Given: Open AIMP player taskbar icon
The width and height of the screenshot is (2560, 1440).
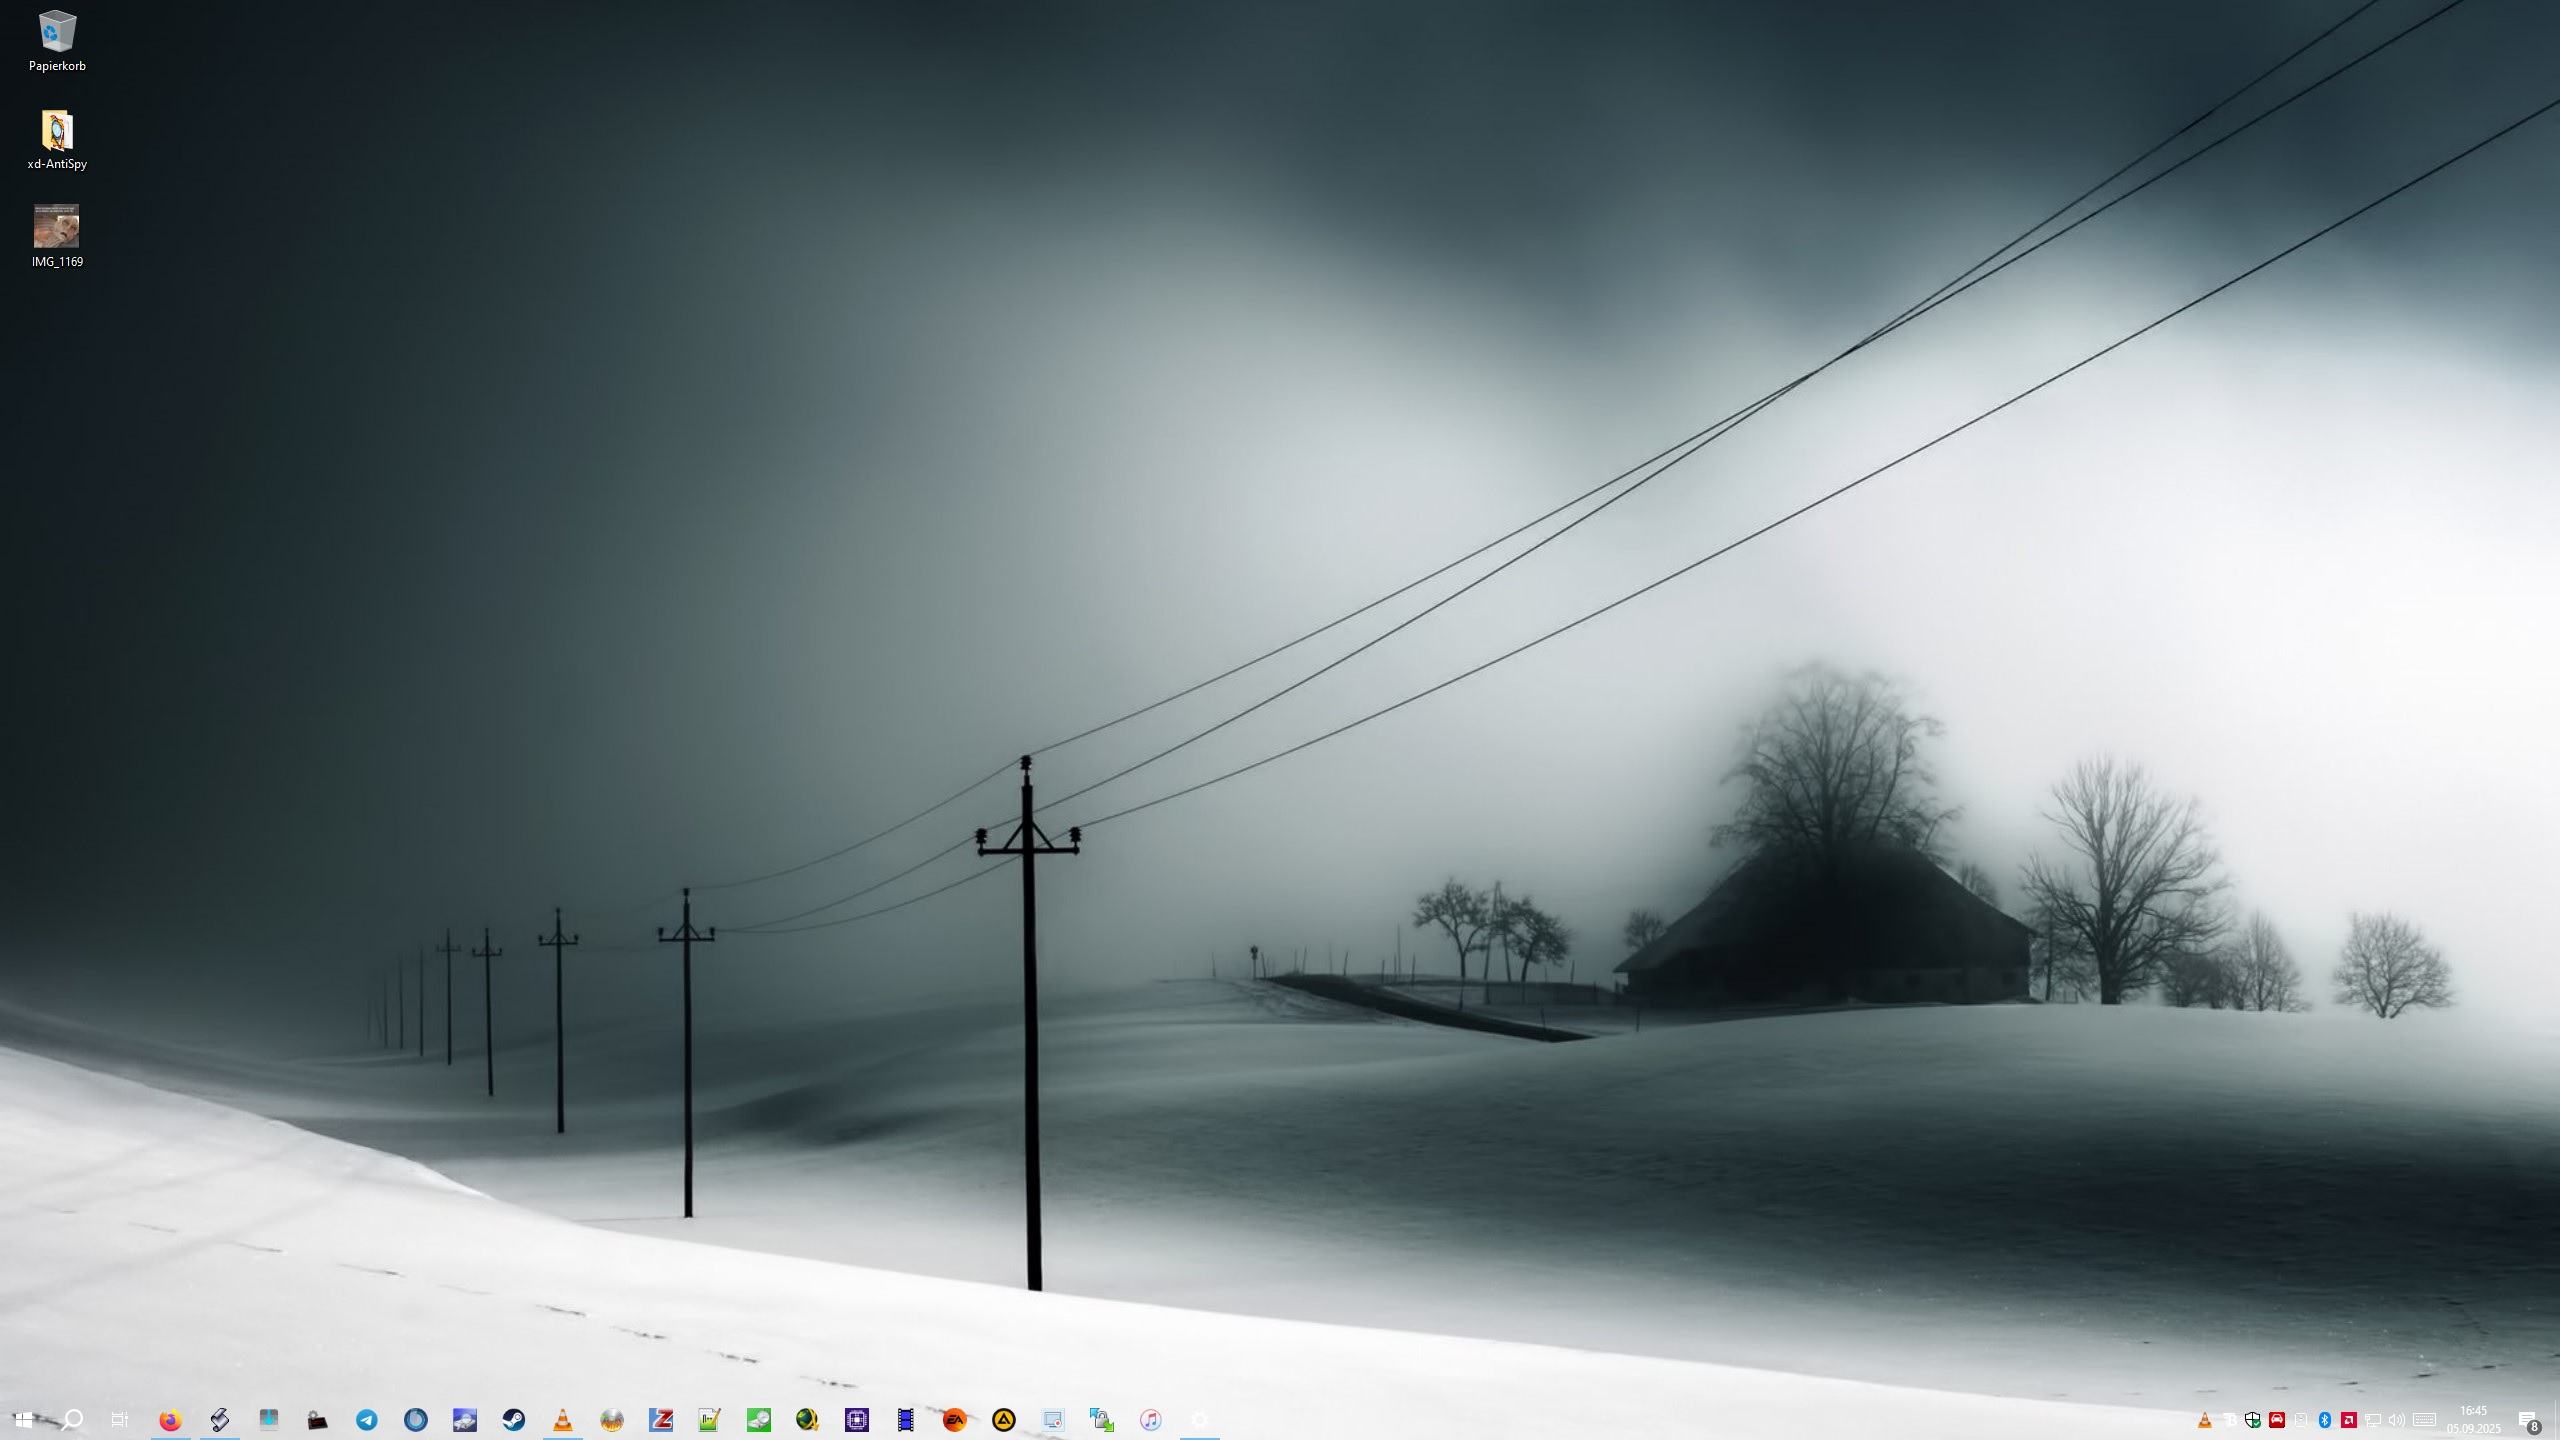Looking at the screenshot, I should (x=1004, y=1419).
